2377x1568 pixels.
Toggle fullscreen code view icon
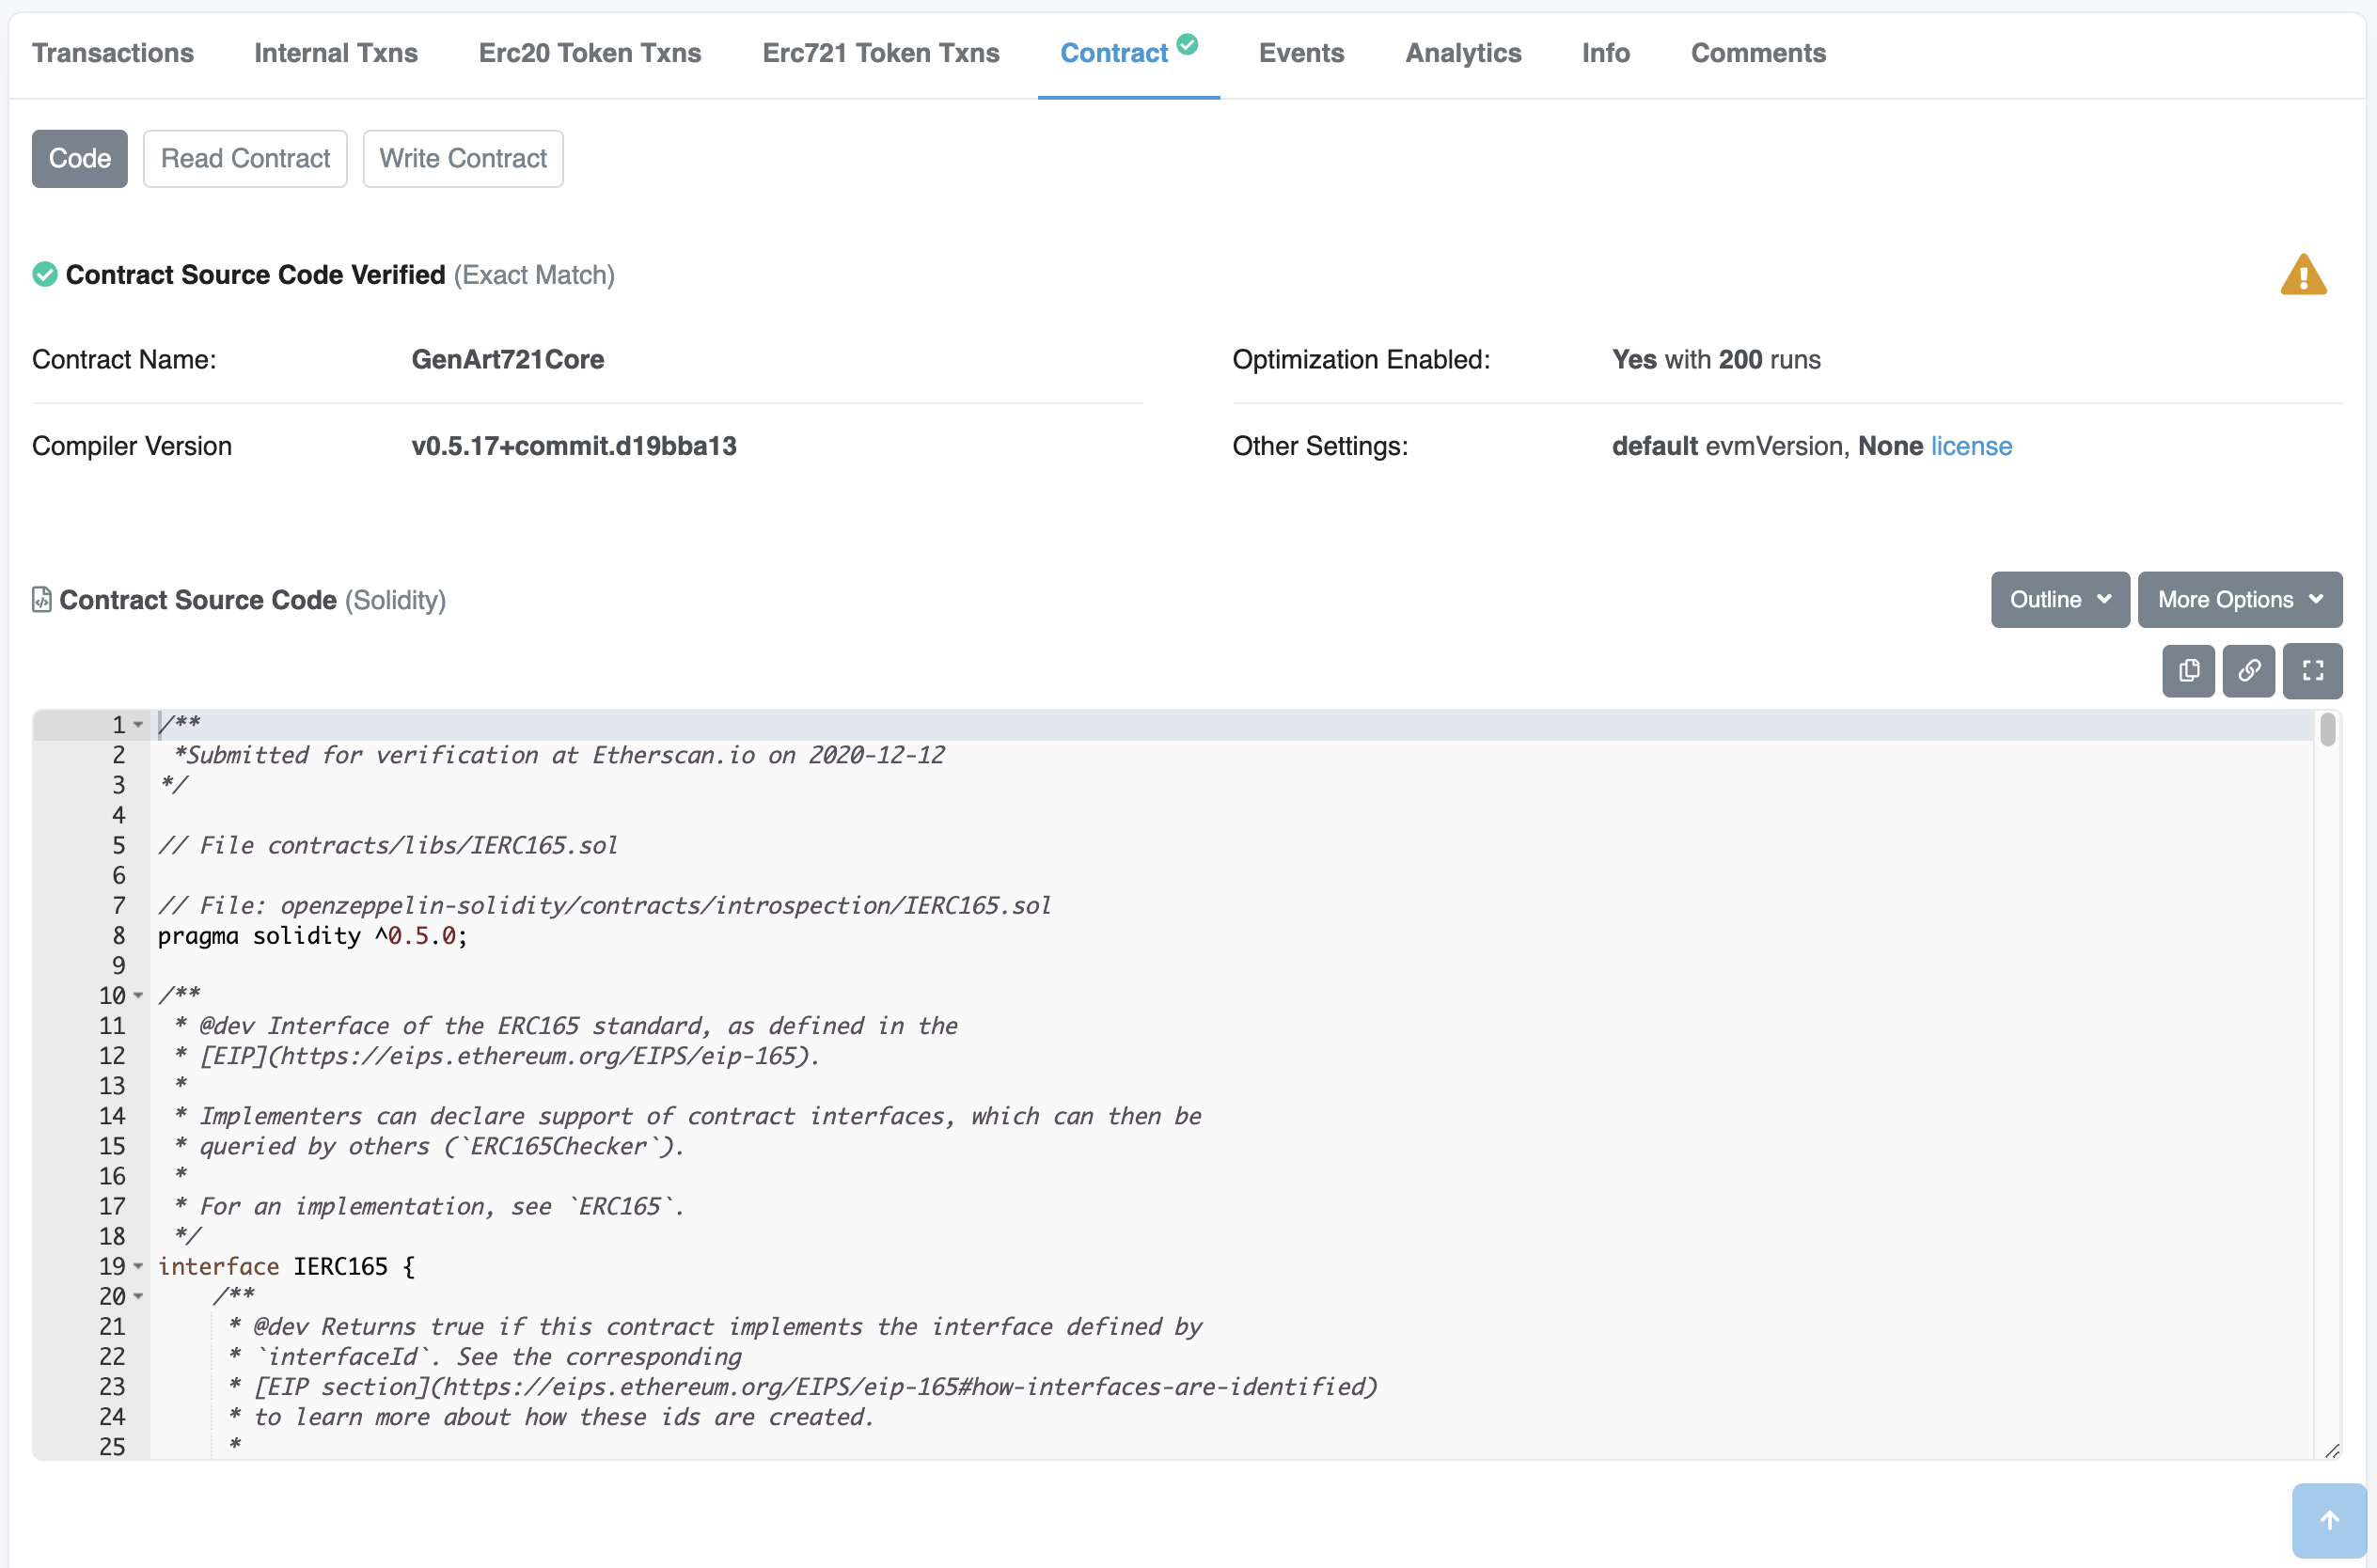[x=2312, y=670]
